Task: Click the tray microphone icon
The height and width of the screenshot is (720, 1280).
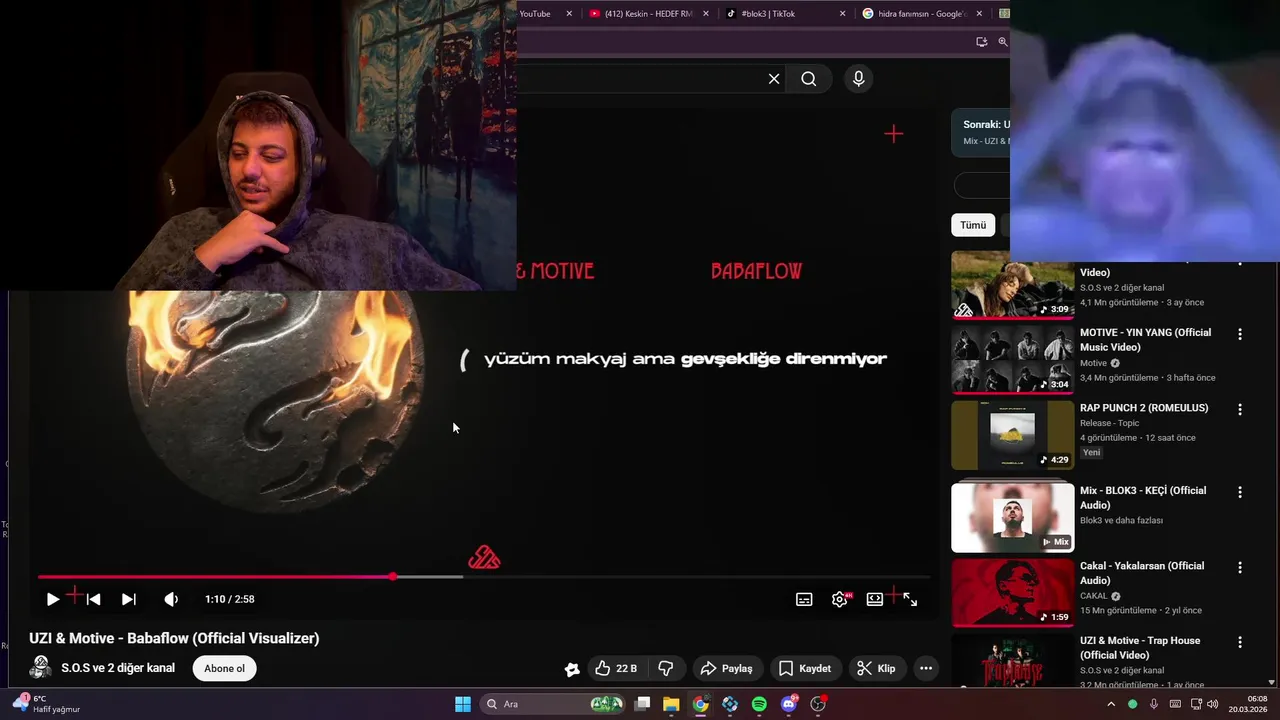Action: point(1154,704)
